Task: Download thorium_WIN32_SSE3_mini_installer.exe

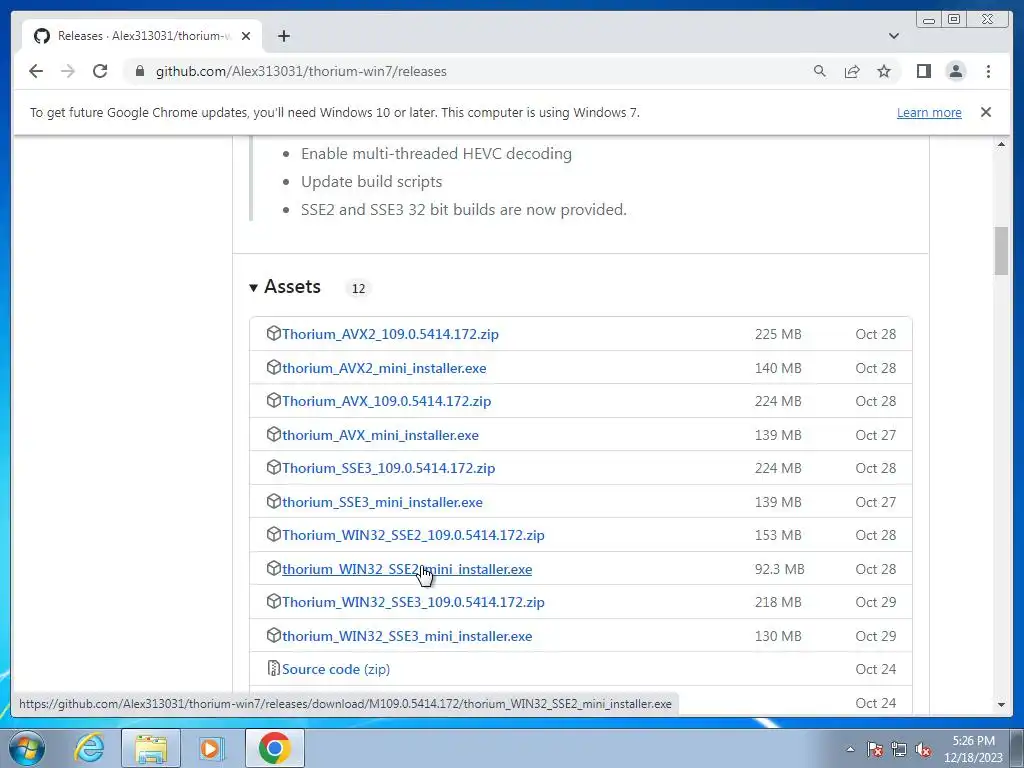Action: [407, 636]
